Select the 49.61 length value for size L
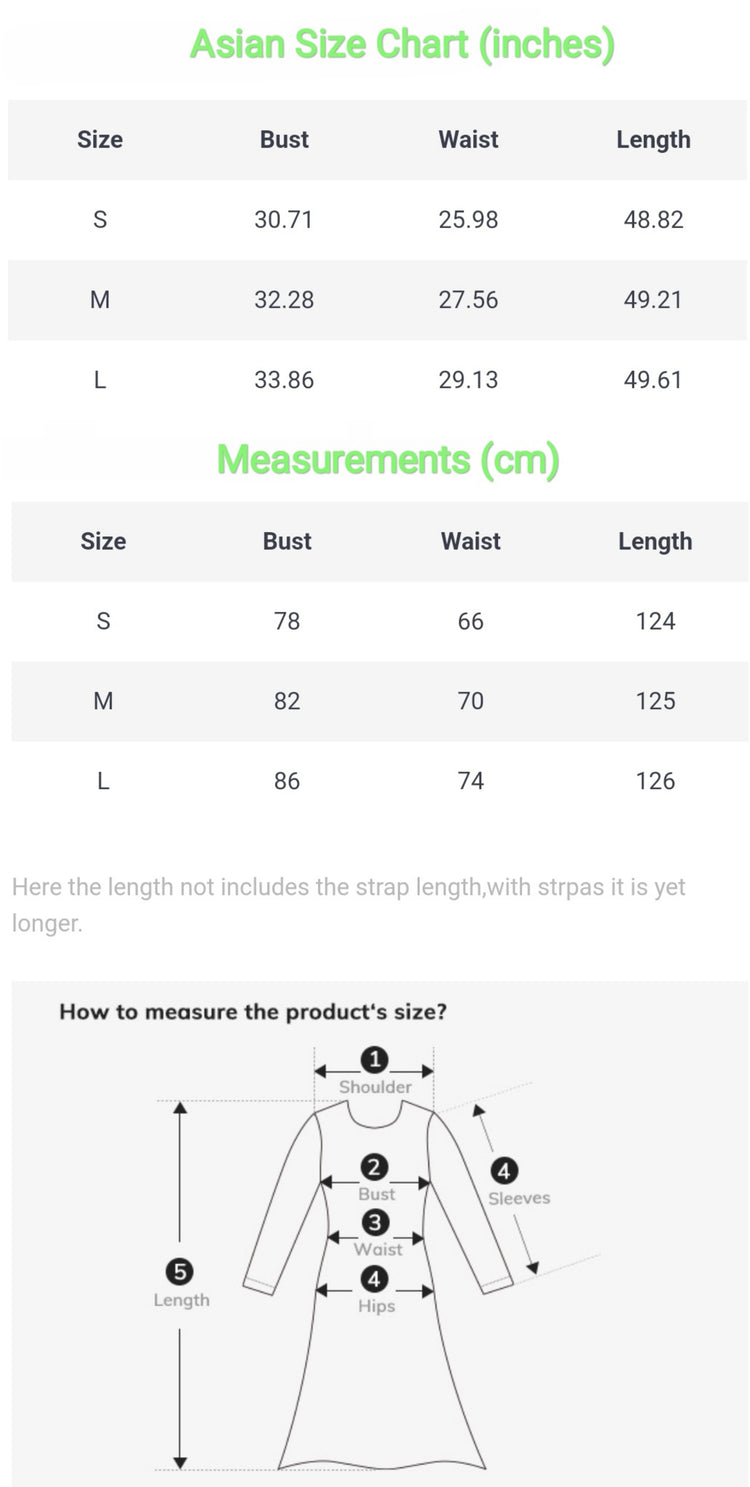 [x=653, y=380]
